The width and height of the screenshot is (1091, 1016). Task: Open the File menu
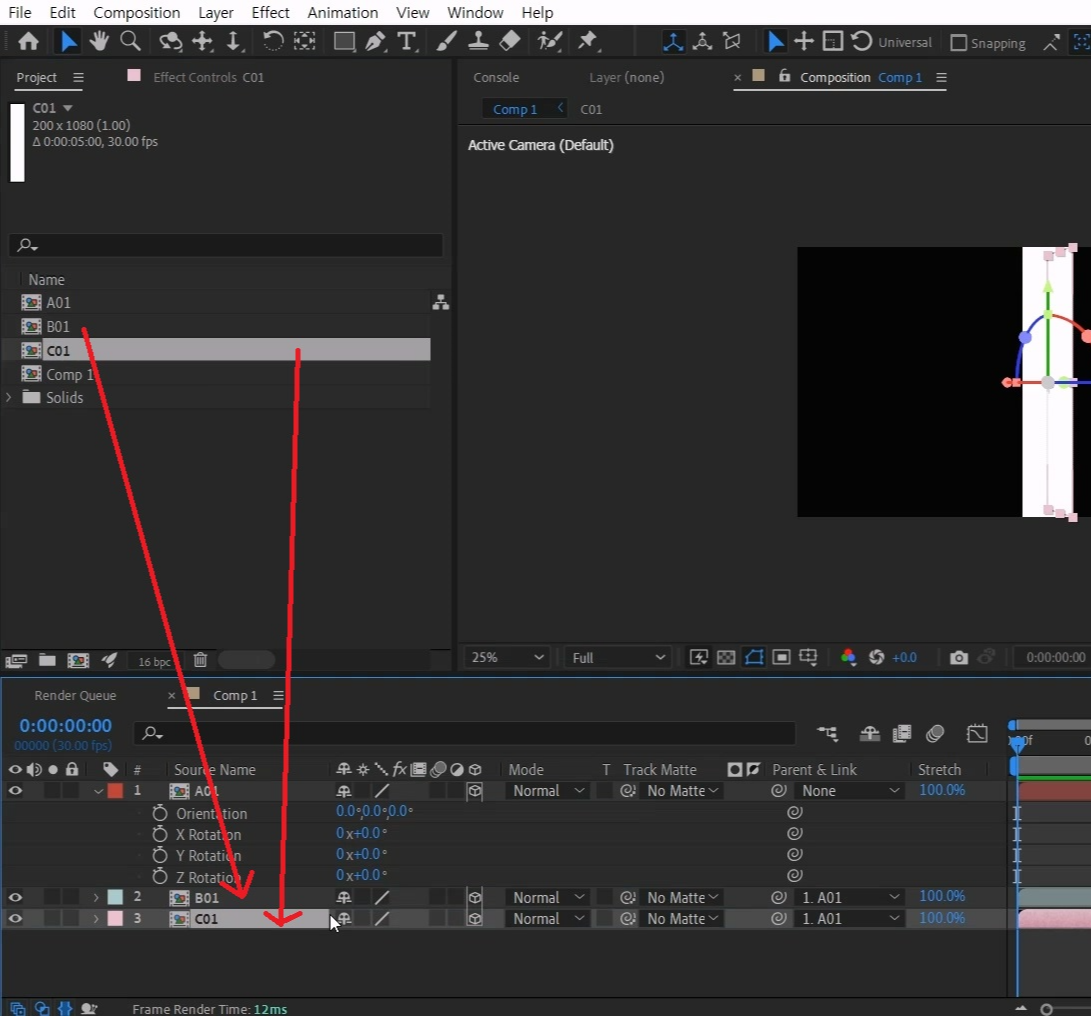pos(19,13)
